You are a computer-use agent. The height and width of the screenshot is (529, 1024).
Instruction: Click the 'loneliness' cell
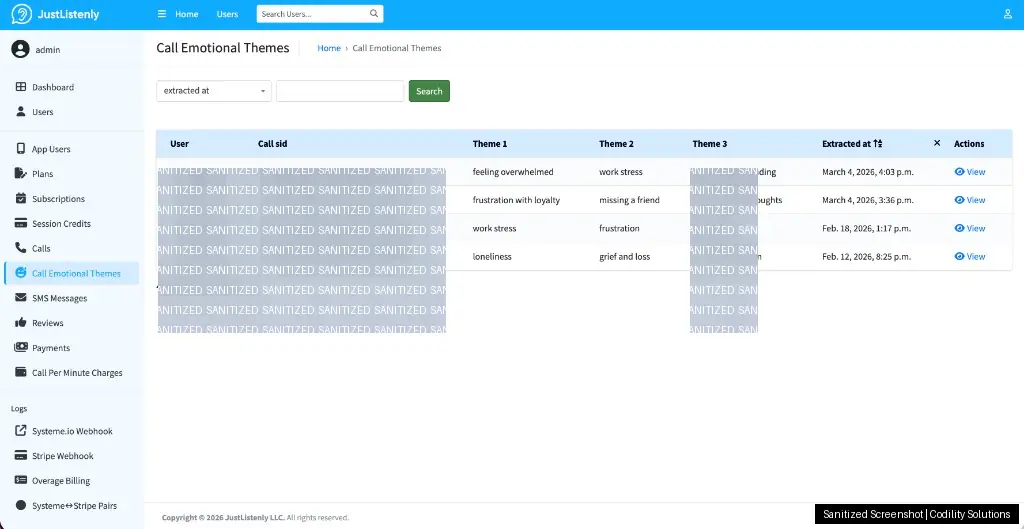coord(492,257)
